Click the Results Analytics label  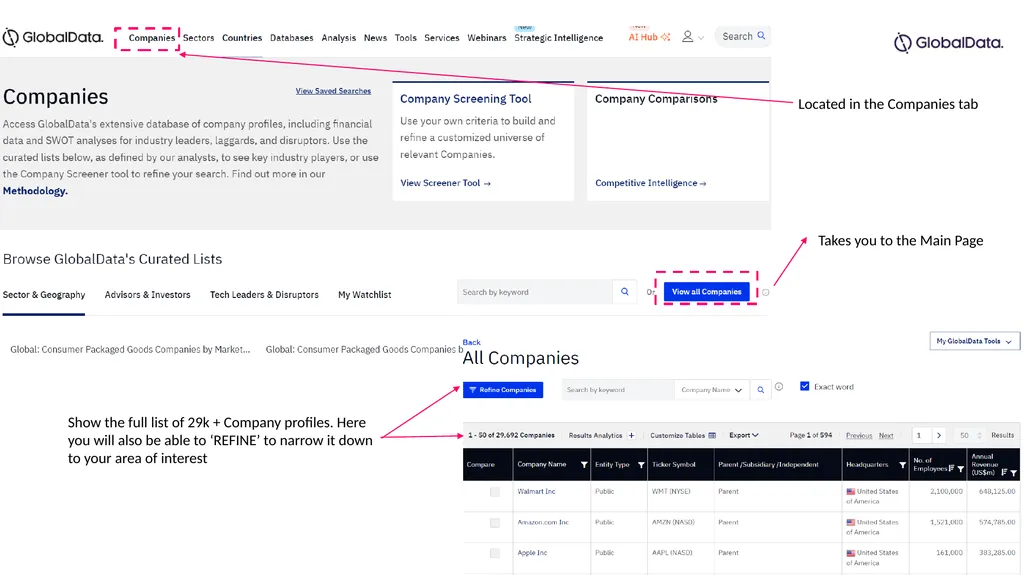tap(596, 435)
